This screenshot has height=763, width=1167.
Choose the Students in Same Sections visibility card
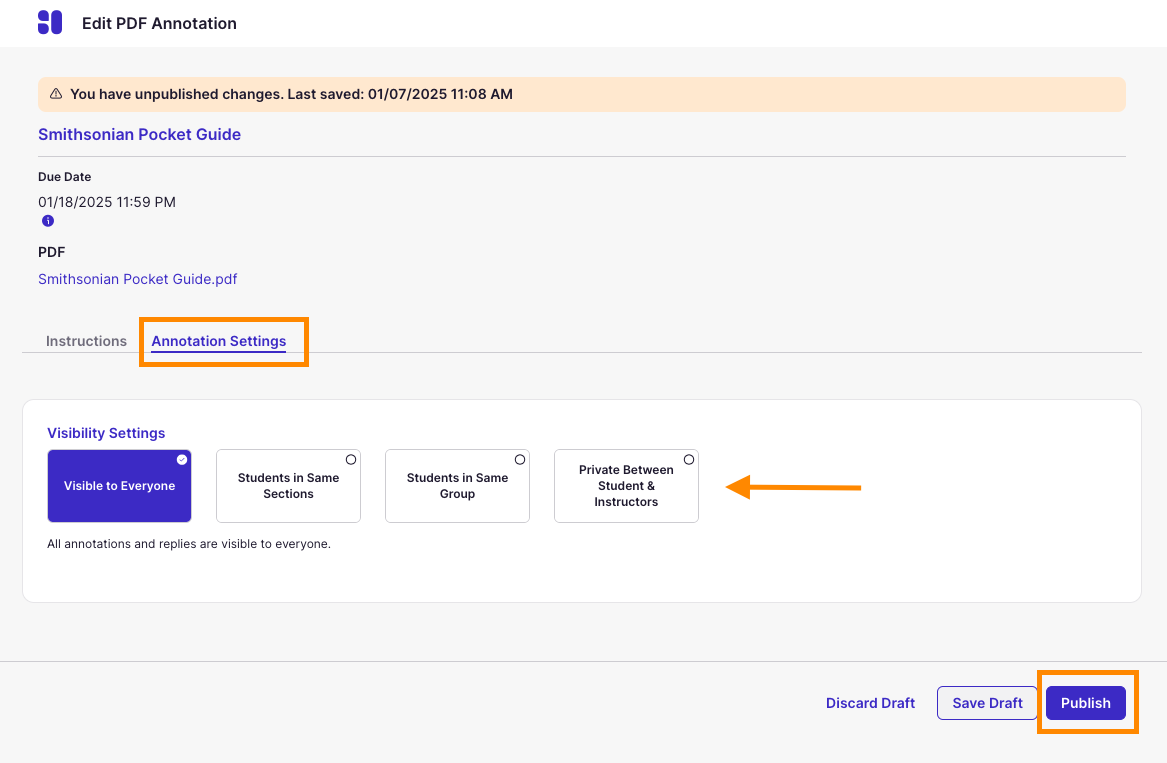[x=288, y=486]
